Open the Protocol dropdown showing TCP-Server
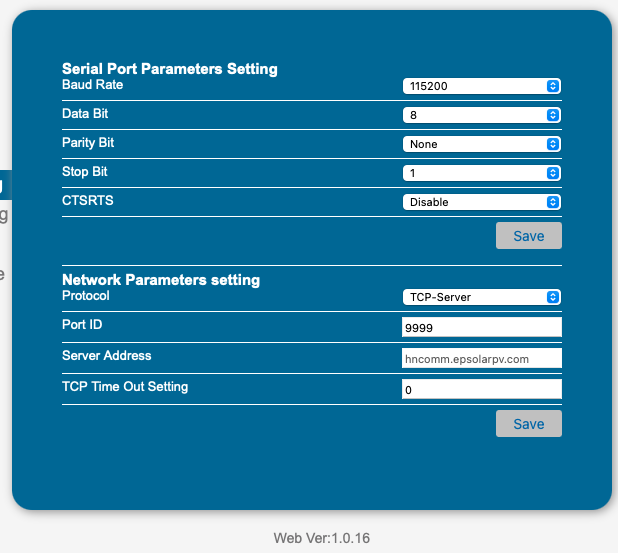The image size is (618, 553). [x=481, y=297]
